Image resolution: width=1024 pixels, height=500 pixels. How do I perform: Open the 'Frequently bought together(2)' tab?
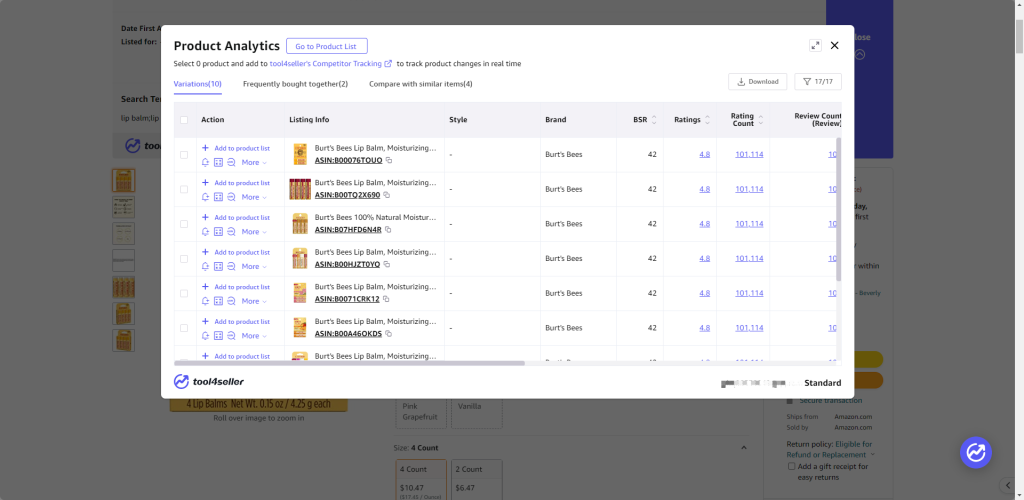[295, 84]
